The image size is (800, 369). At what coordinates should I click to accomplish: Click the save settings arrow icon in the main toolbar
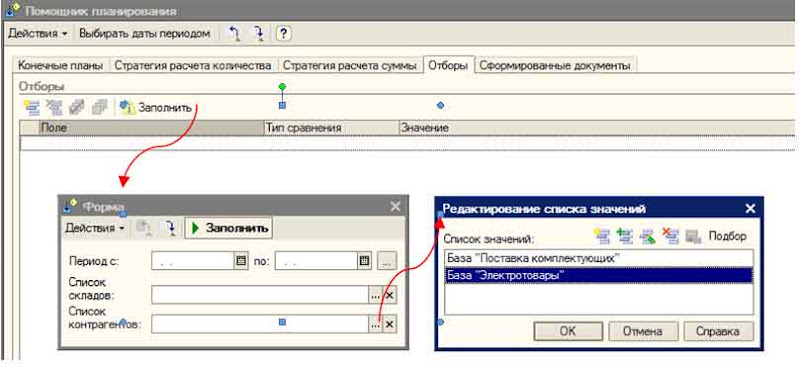click(259, 34)
